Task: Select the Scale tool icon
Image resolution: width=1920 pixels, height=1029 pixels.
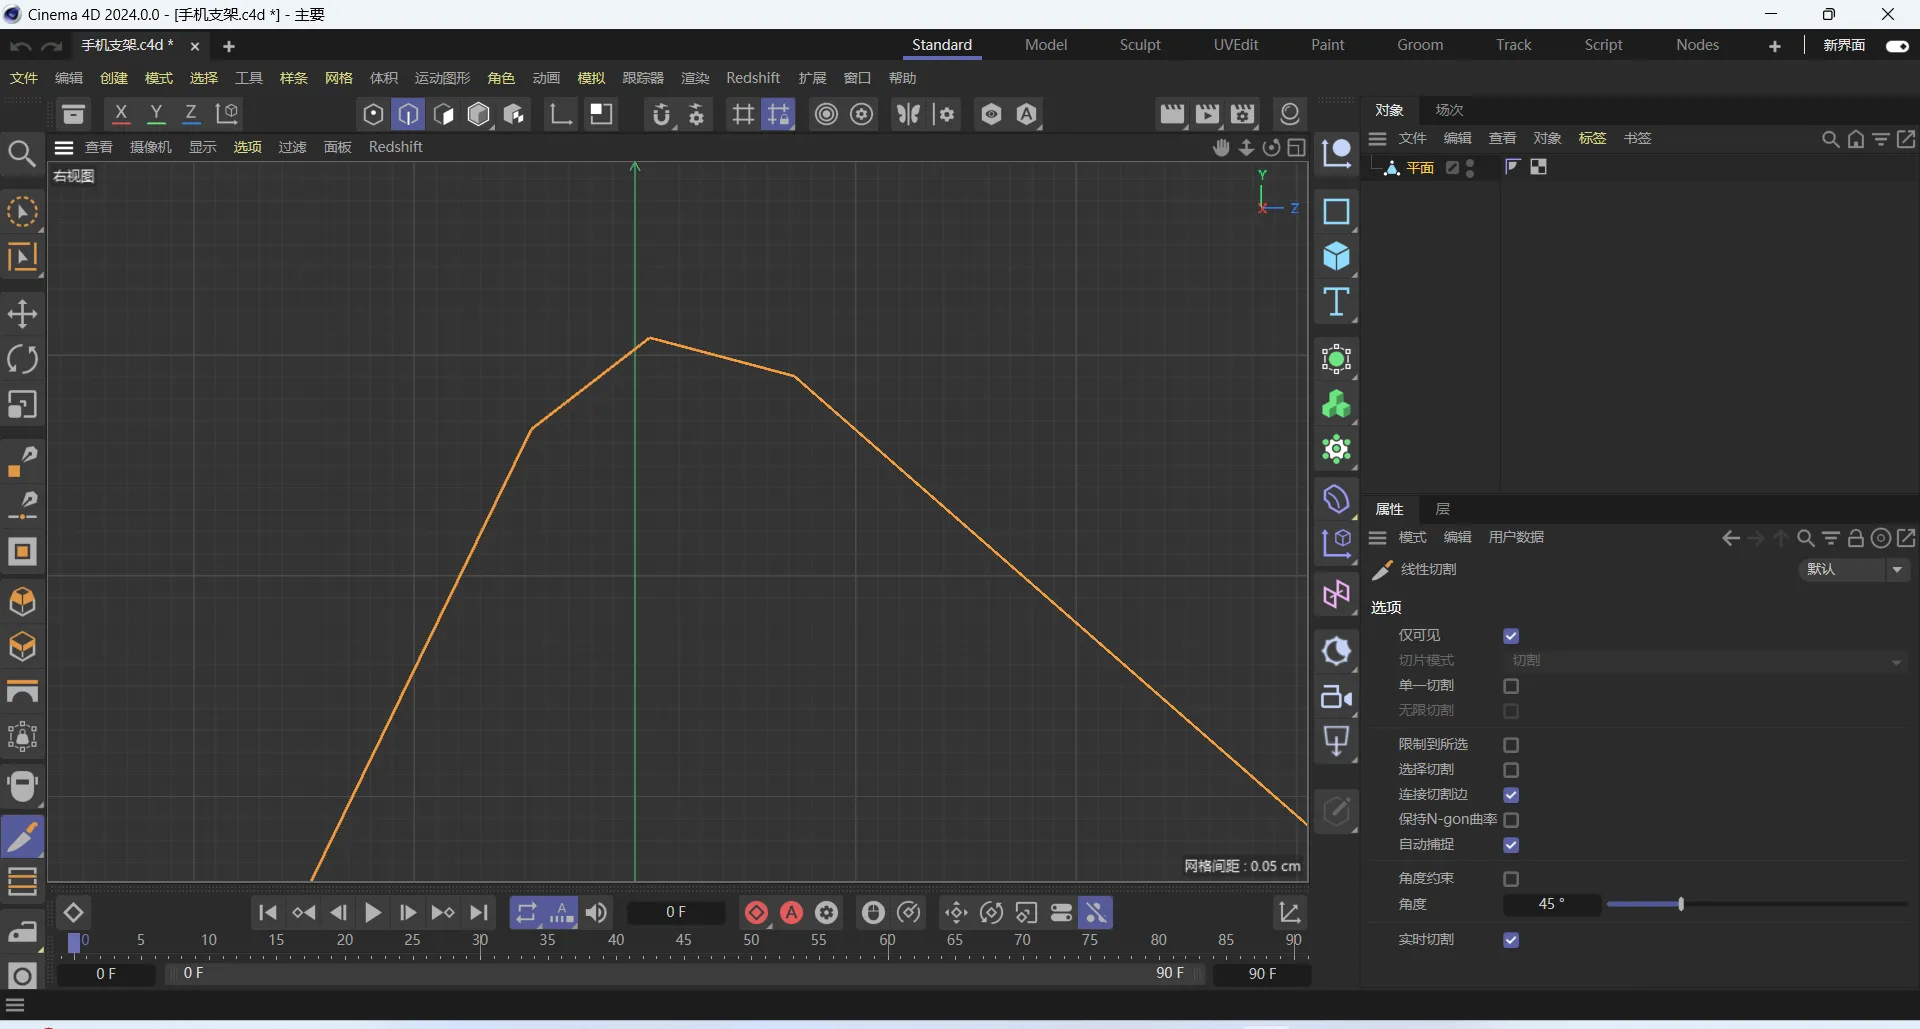Action: tap(22, 405)
